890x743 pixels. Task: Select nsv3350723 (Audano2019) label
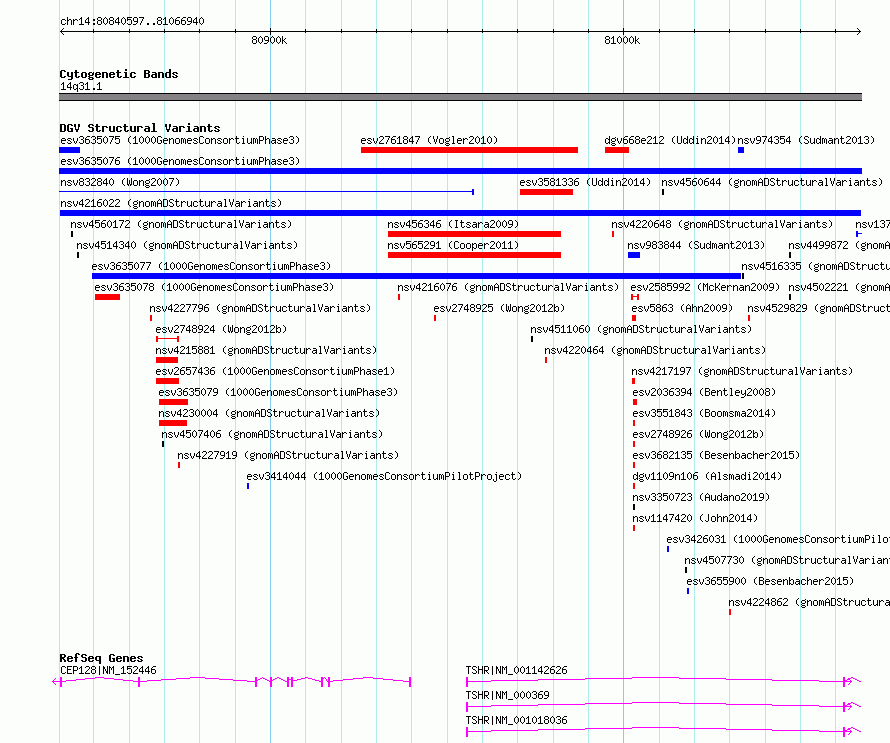(x=701, y=497)
